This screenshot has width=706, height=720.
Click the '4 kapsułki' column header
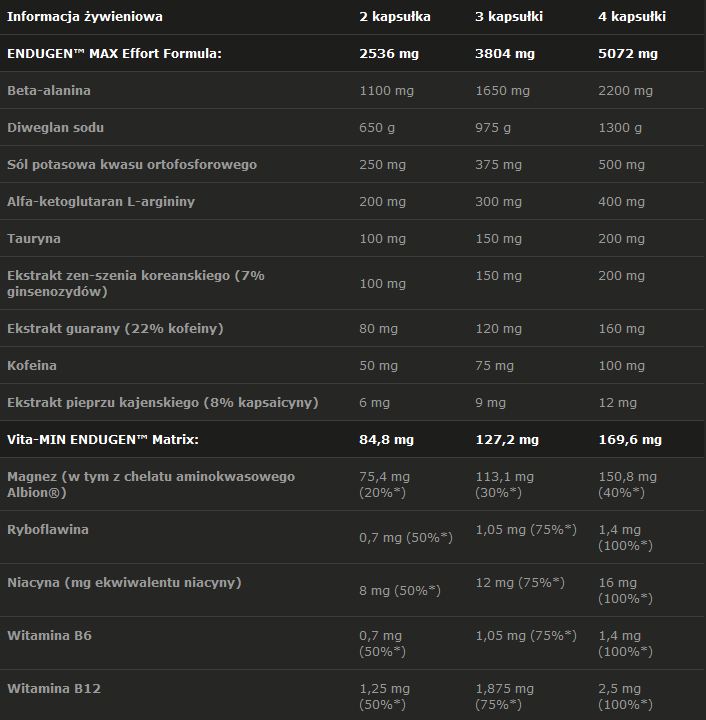pos(632,17)
